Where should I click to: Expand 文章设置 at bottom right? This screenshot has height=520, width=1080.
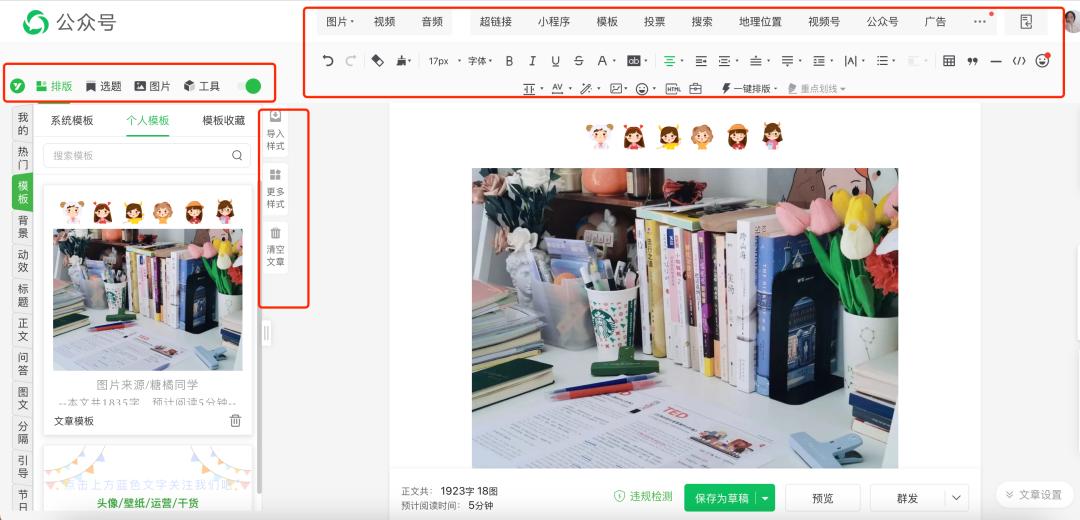[x=1032, y=495]
